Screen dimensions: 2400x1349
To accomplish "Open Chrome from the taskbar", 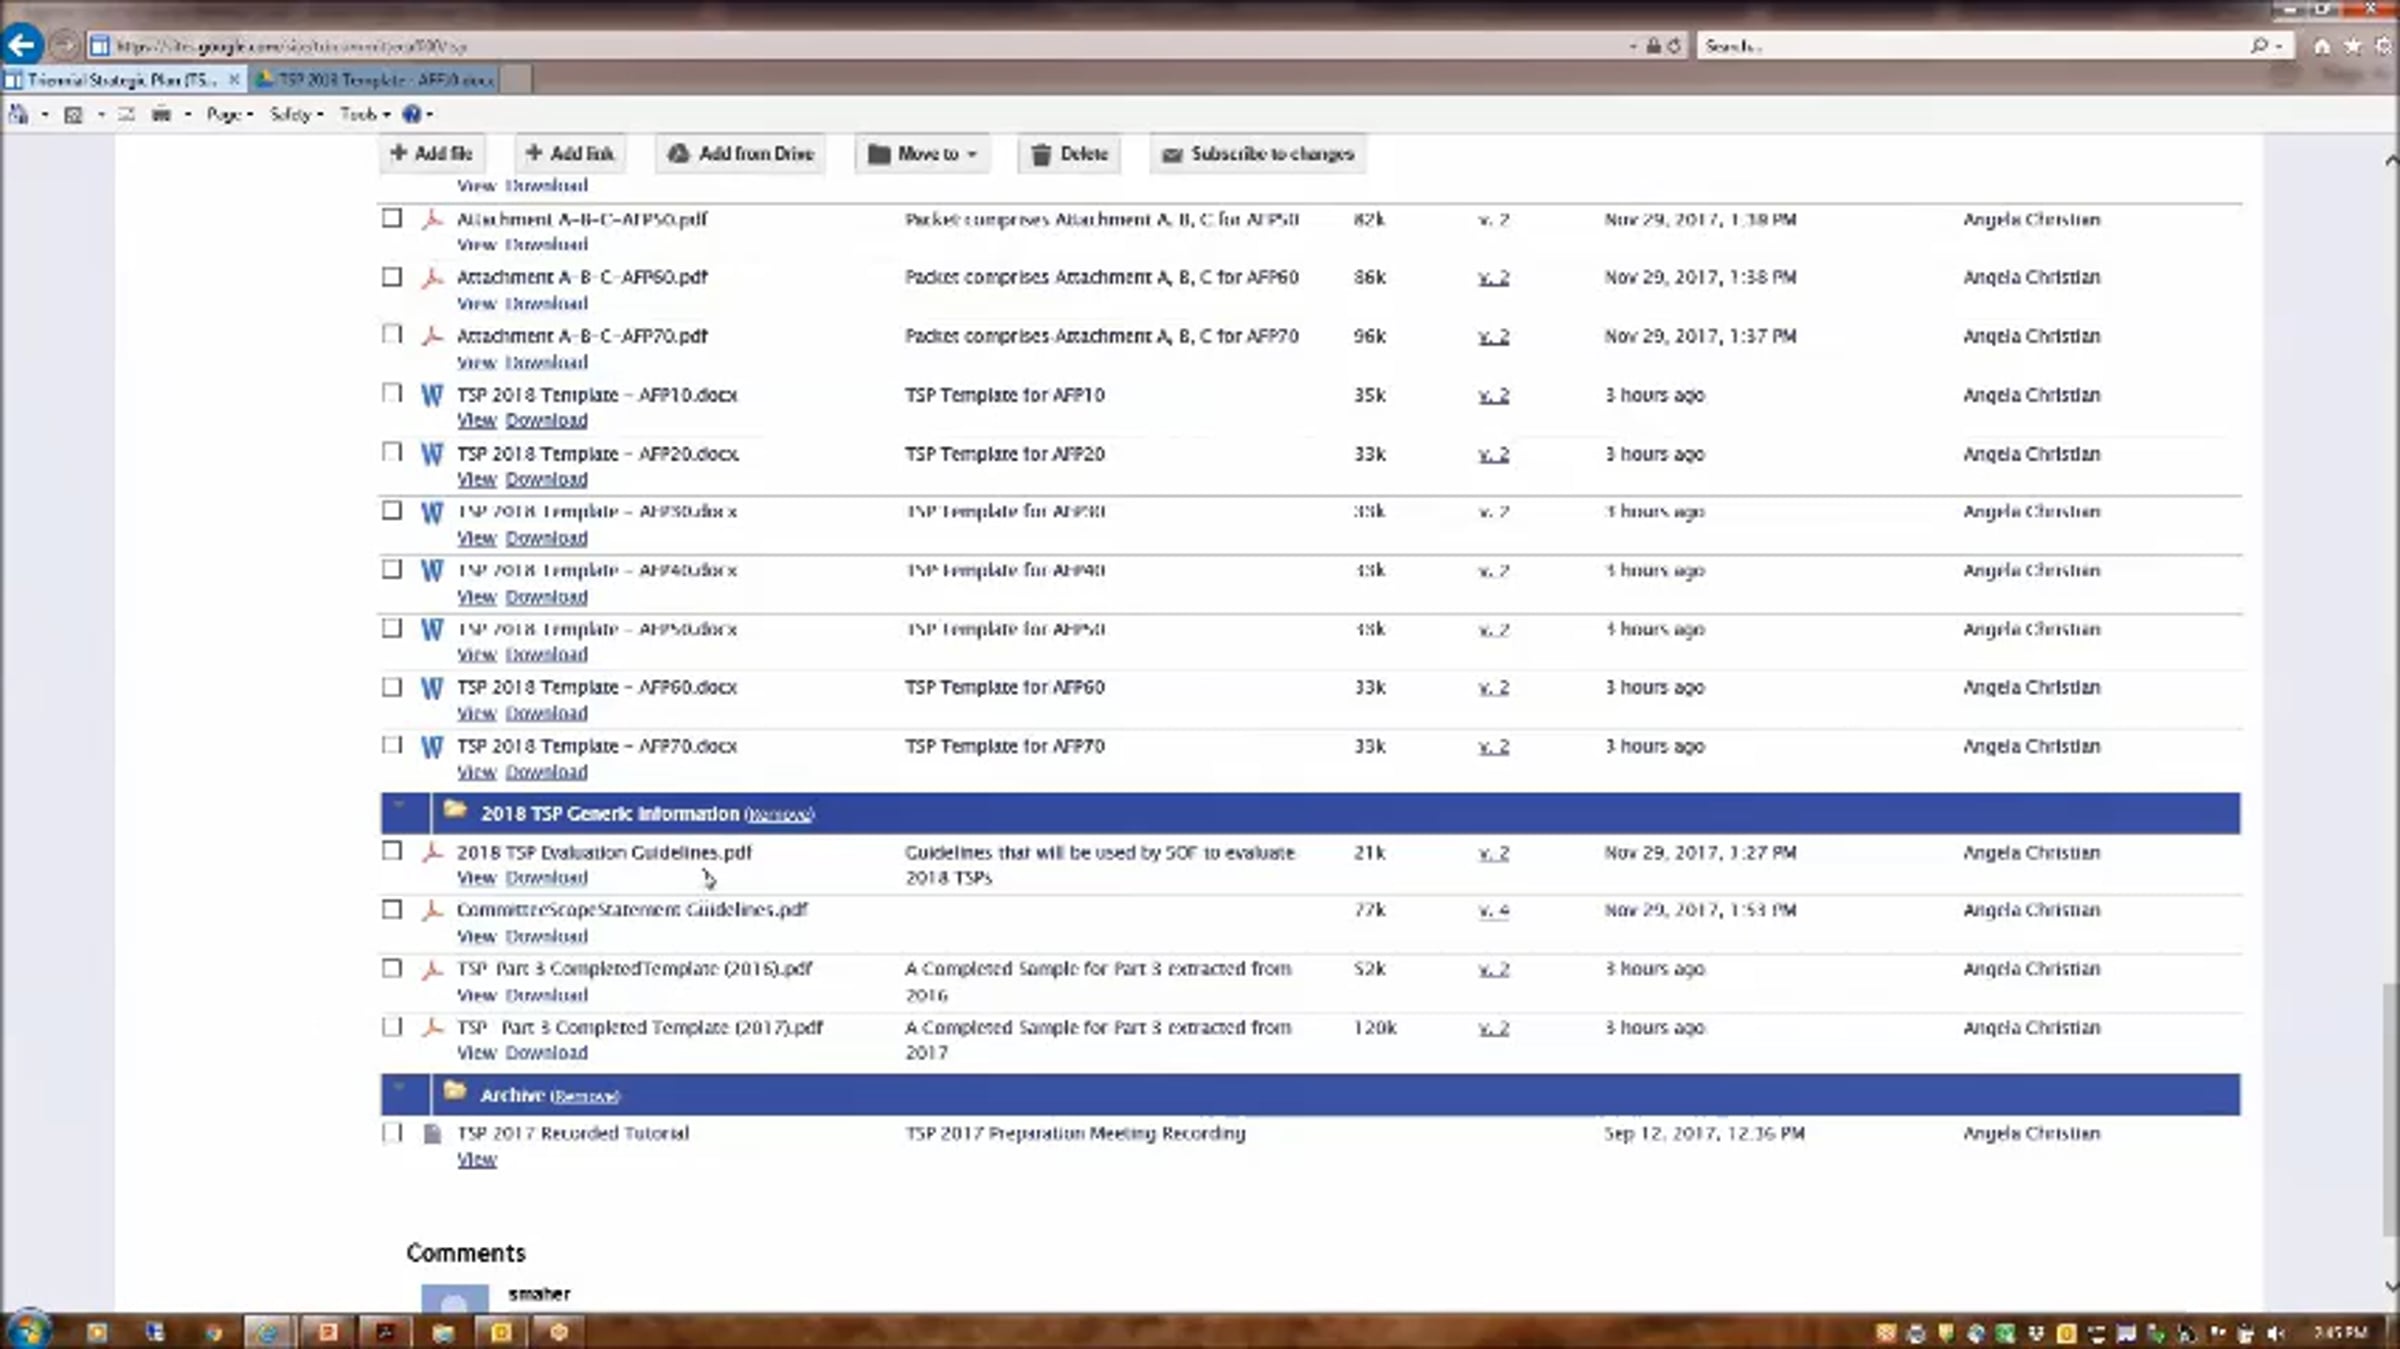I will tap(213, 1332).
